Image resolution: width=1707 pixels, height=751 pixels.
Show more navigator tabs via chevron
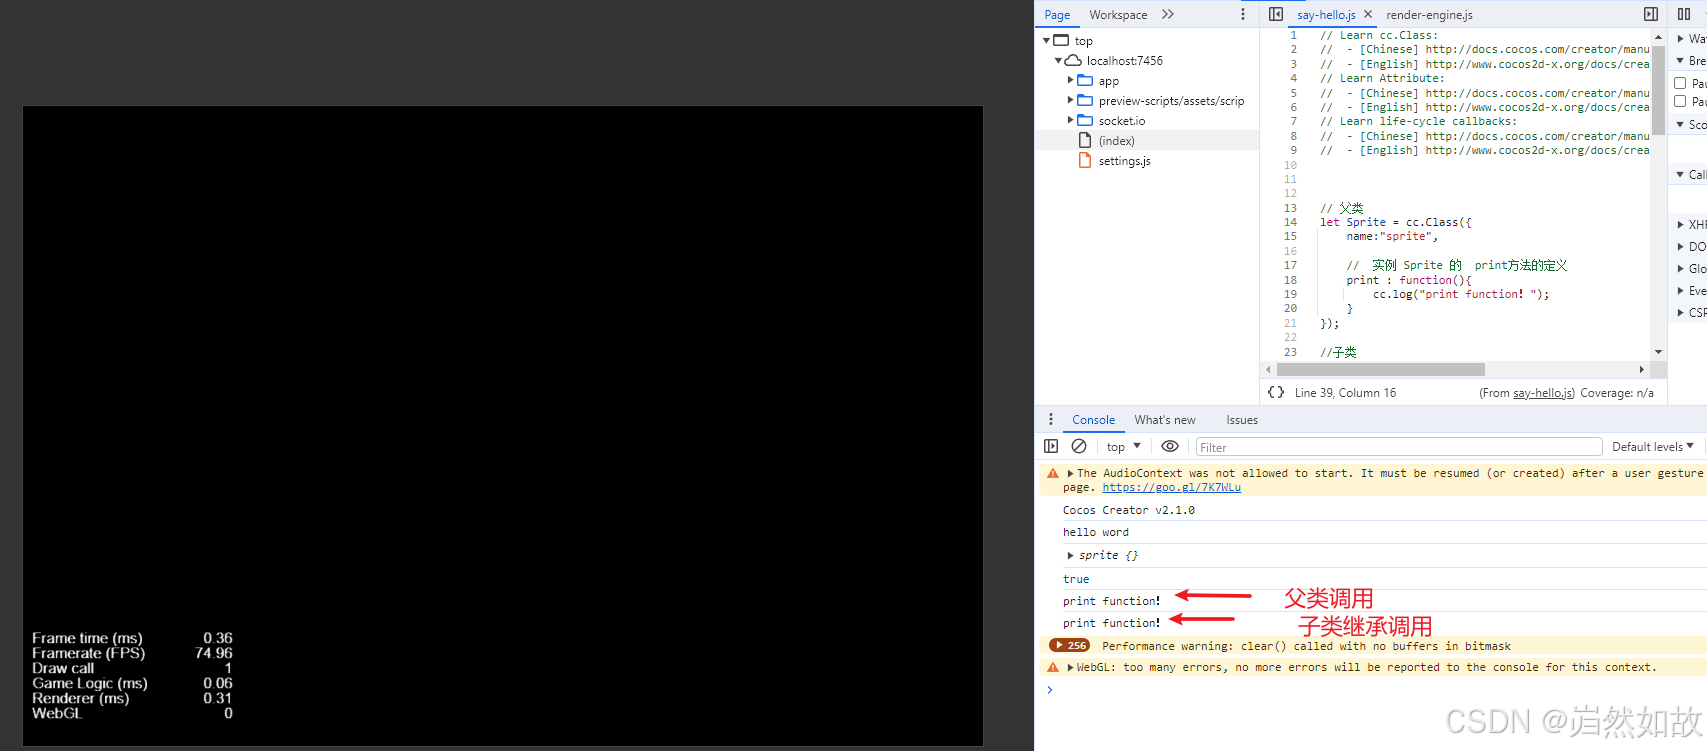[1168, 14]
